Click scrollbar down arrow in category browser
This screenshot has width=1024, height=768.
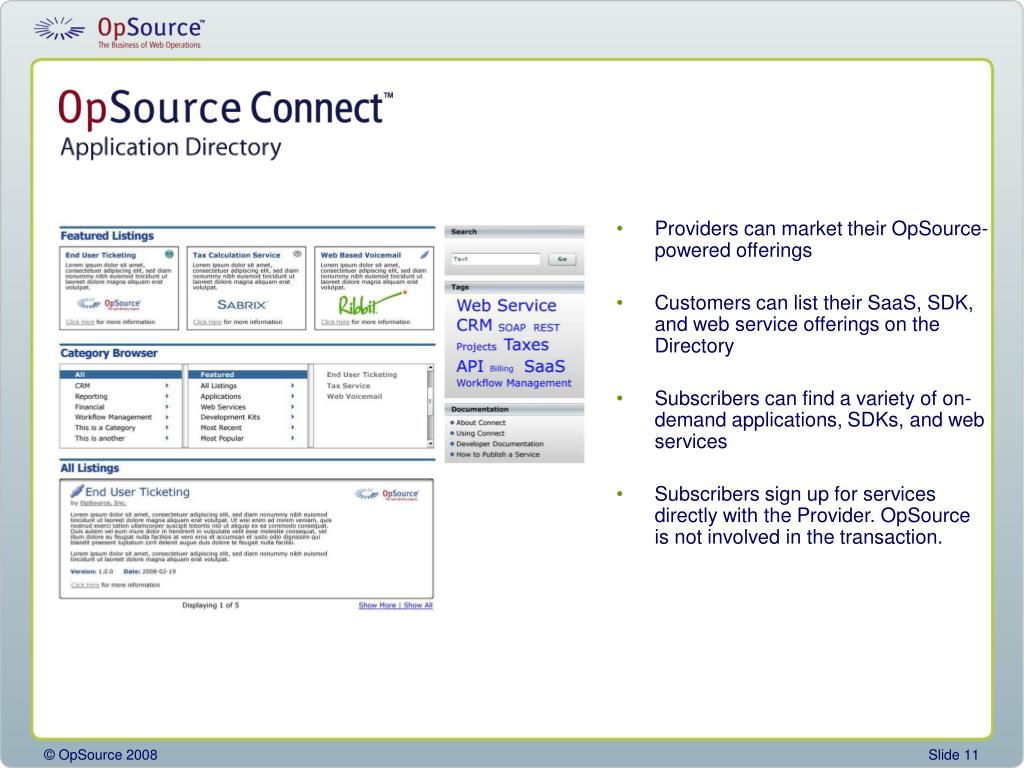(x=430, y=444)
